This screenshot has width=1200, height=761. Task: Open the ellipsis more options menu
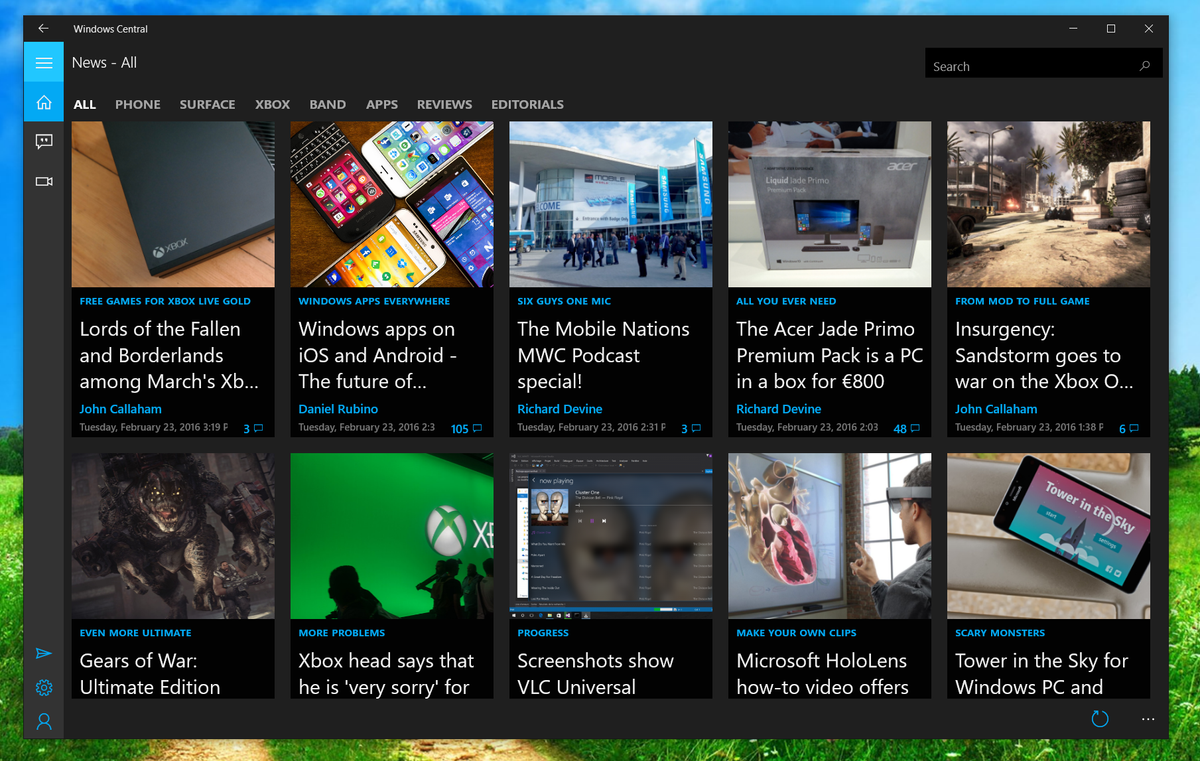(1148, 719)
